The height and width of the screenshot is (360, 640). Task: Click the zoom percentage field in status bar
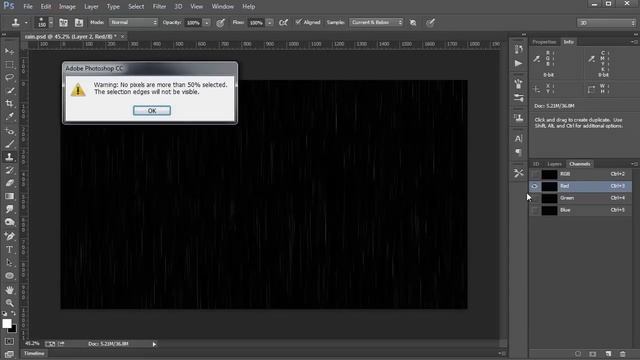click(x=32, y=344)
